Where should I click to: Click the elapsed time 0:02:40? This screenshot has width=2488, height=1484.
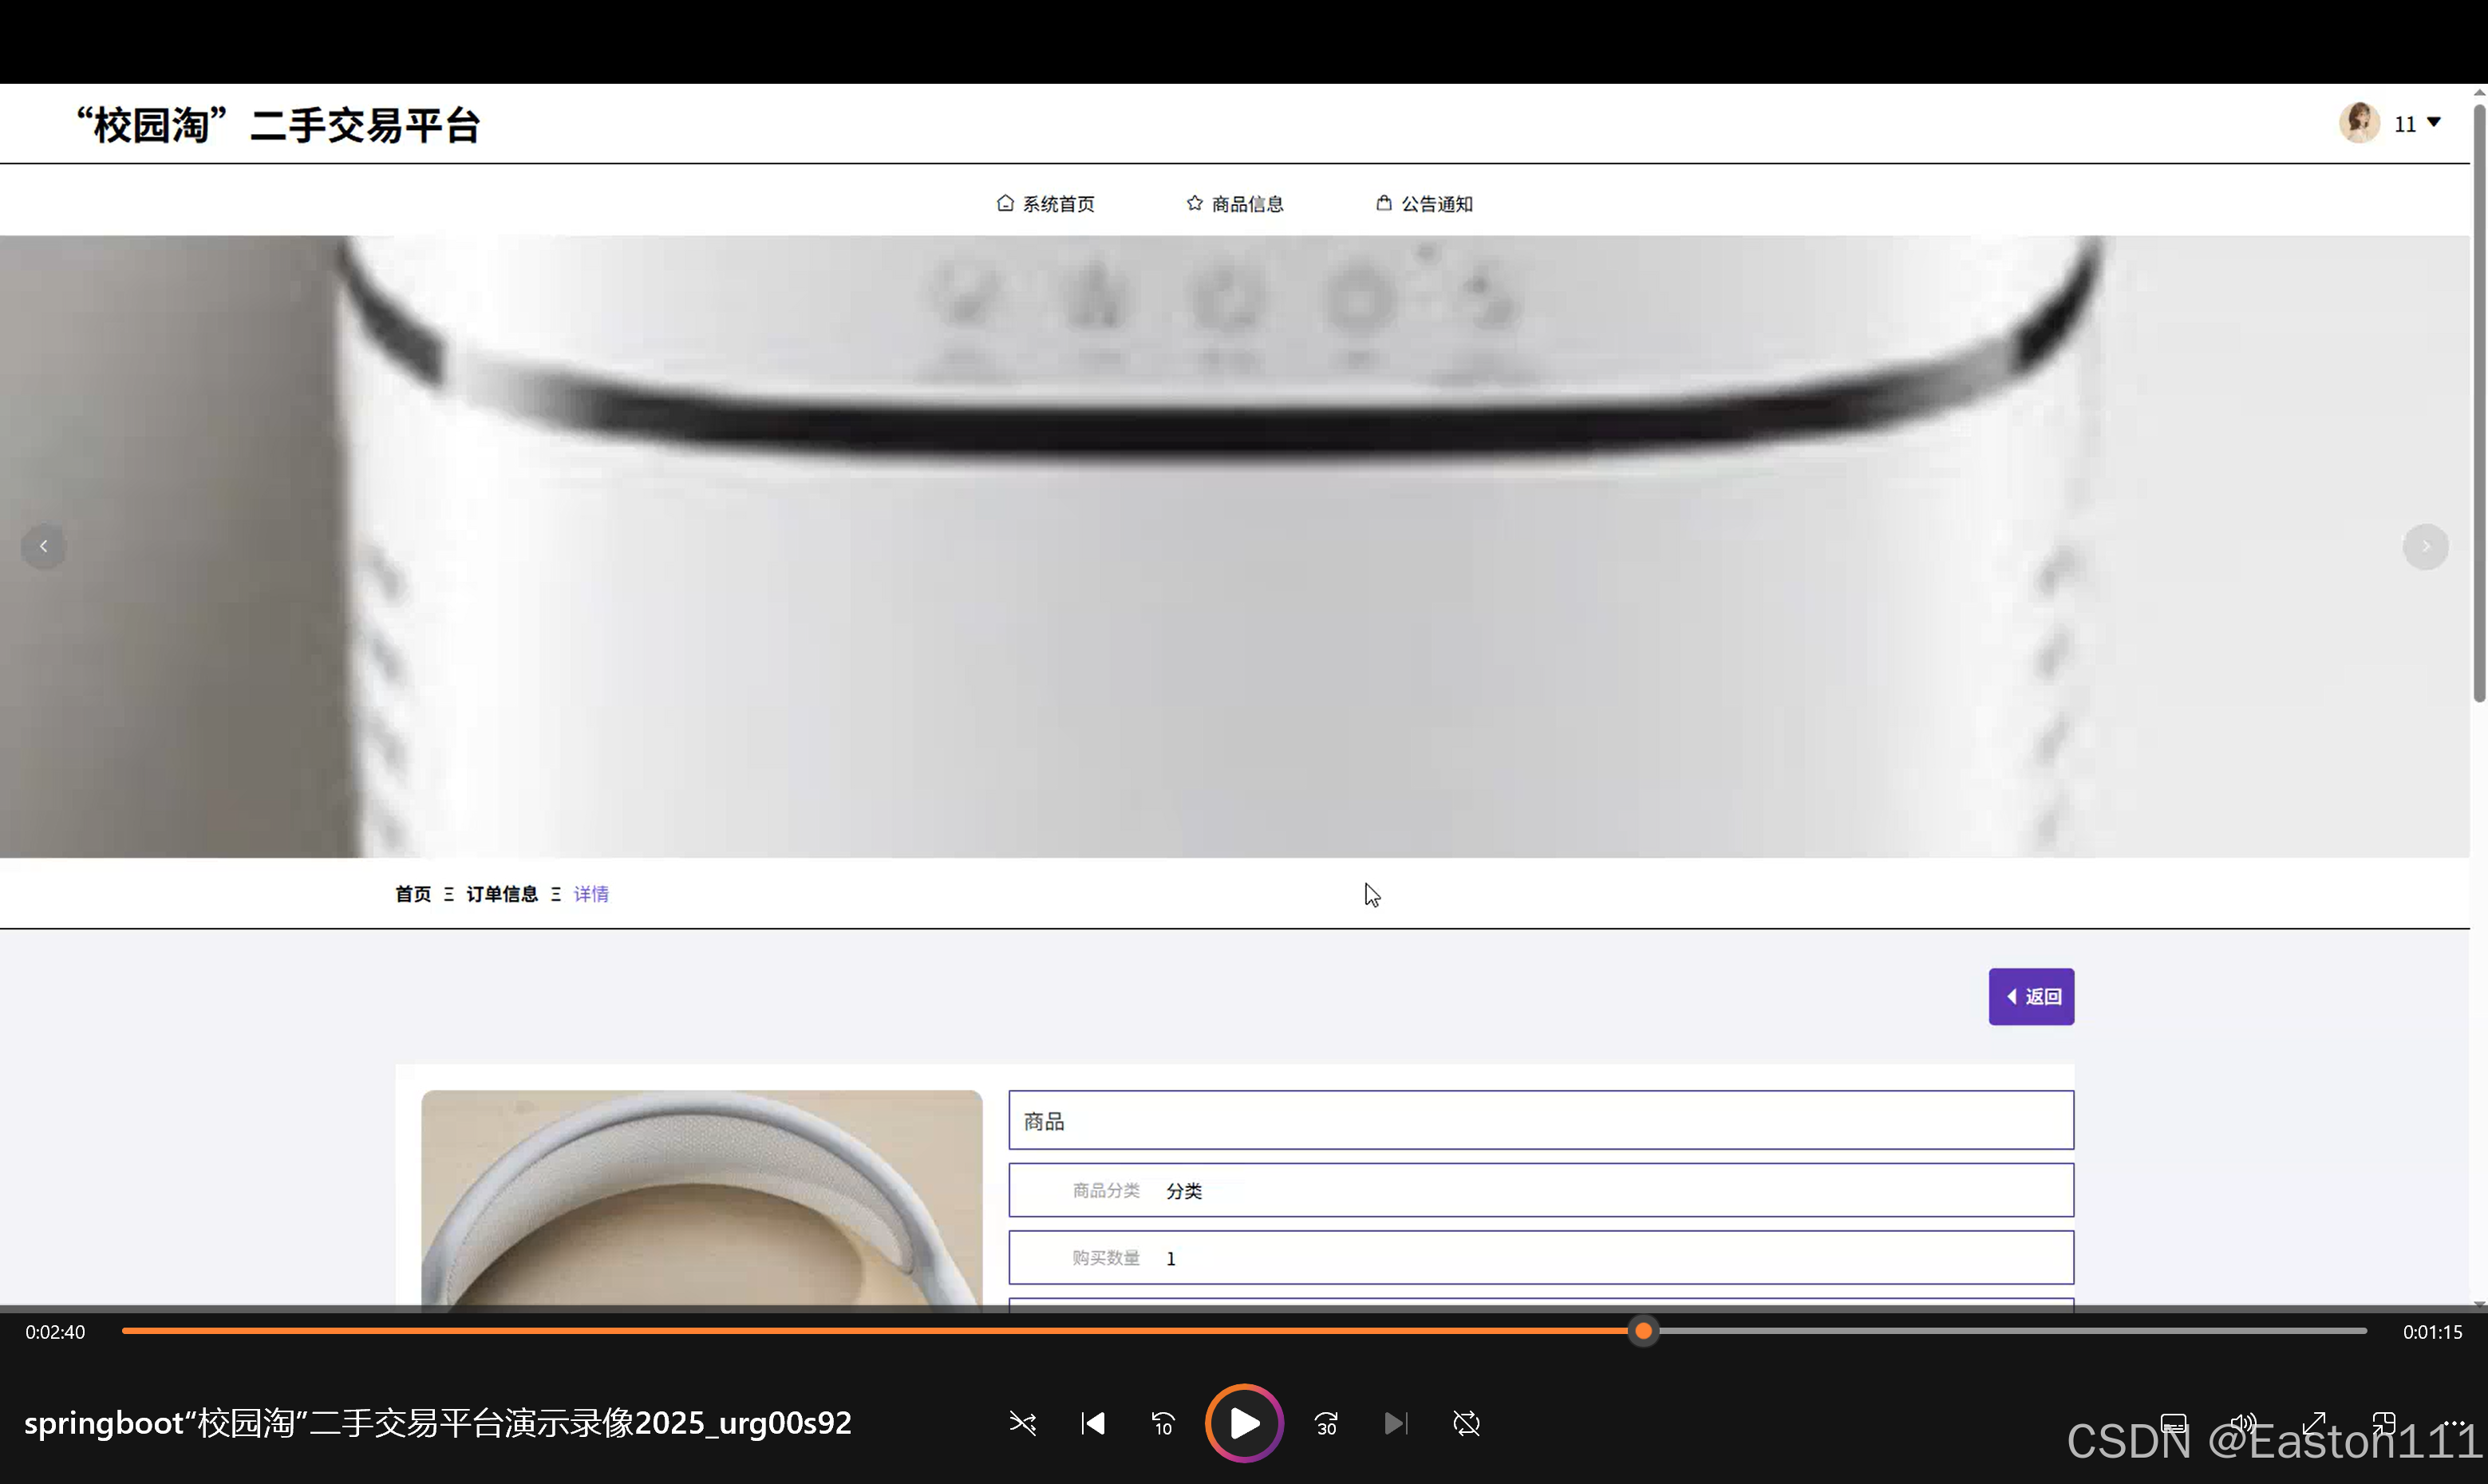pos(55,1332)
